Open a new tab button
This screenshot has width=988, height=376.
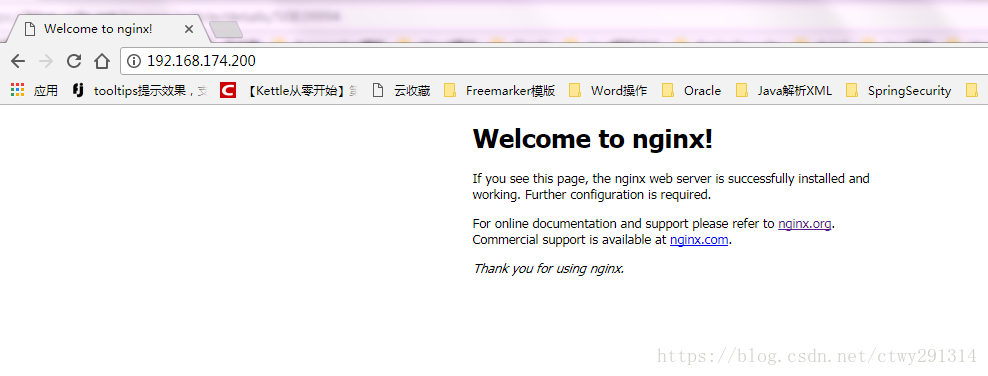pyautogui.click(x=226, y=29)
